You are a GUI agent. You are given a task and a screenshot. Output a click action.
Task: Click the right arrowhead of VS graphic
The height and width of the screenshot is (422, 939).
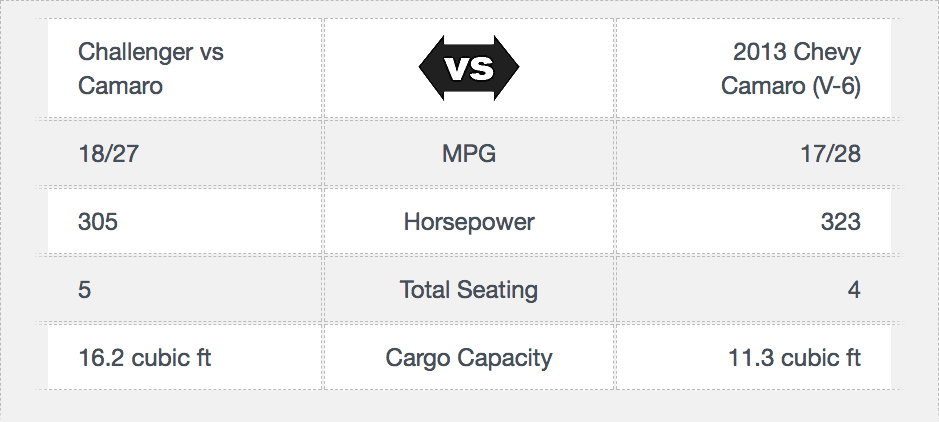click(507, 68)
